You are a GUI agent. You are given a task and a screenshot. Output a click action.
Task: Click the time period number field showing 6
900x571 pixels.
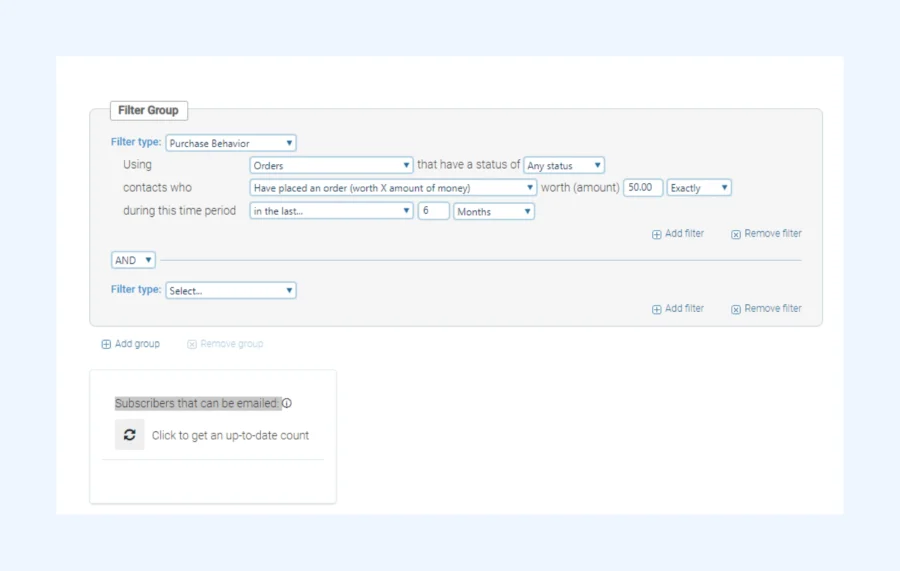433,211
